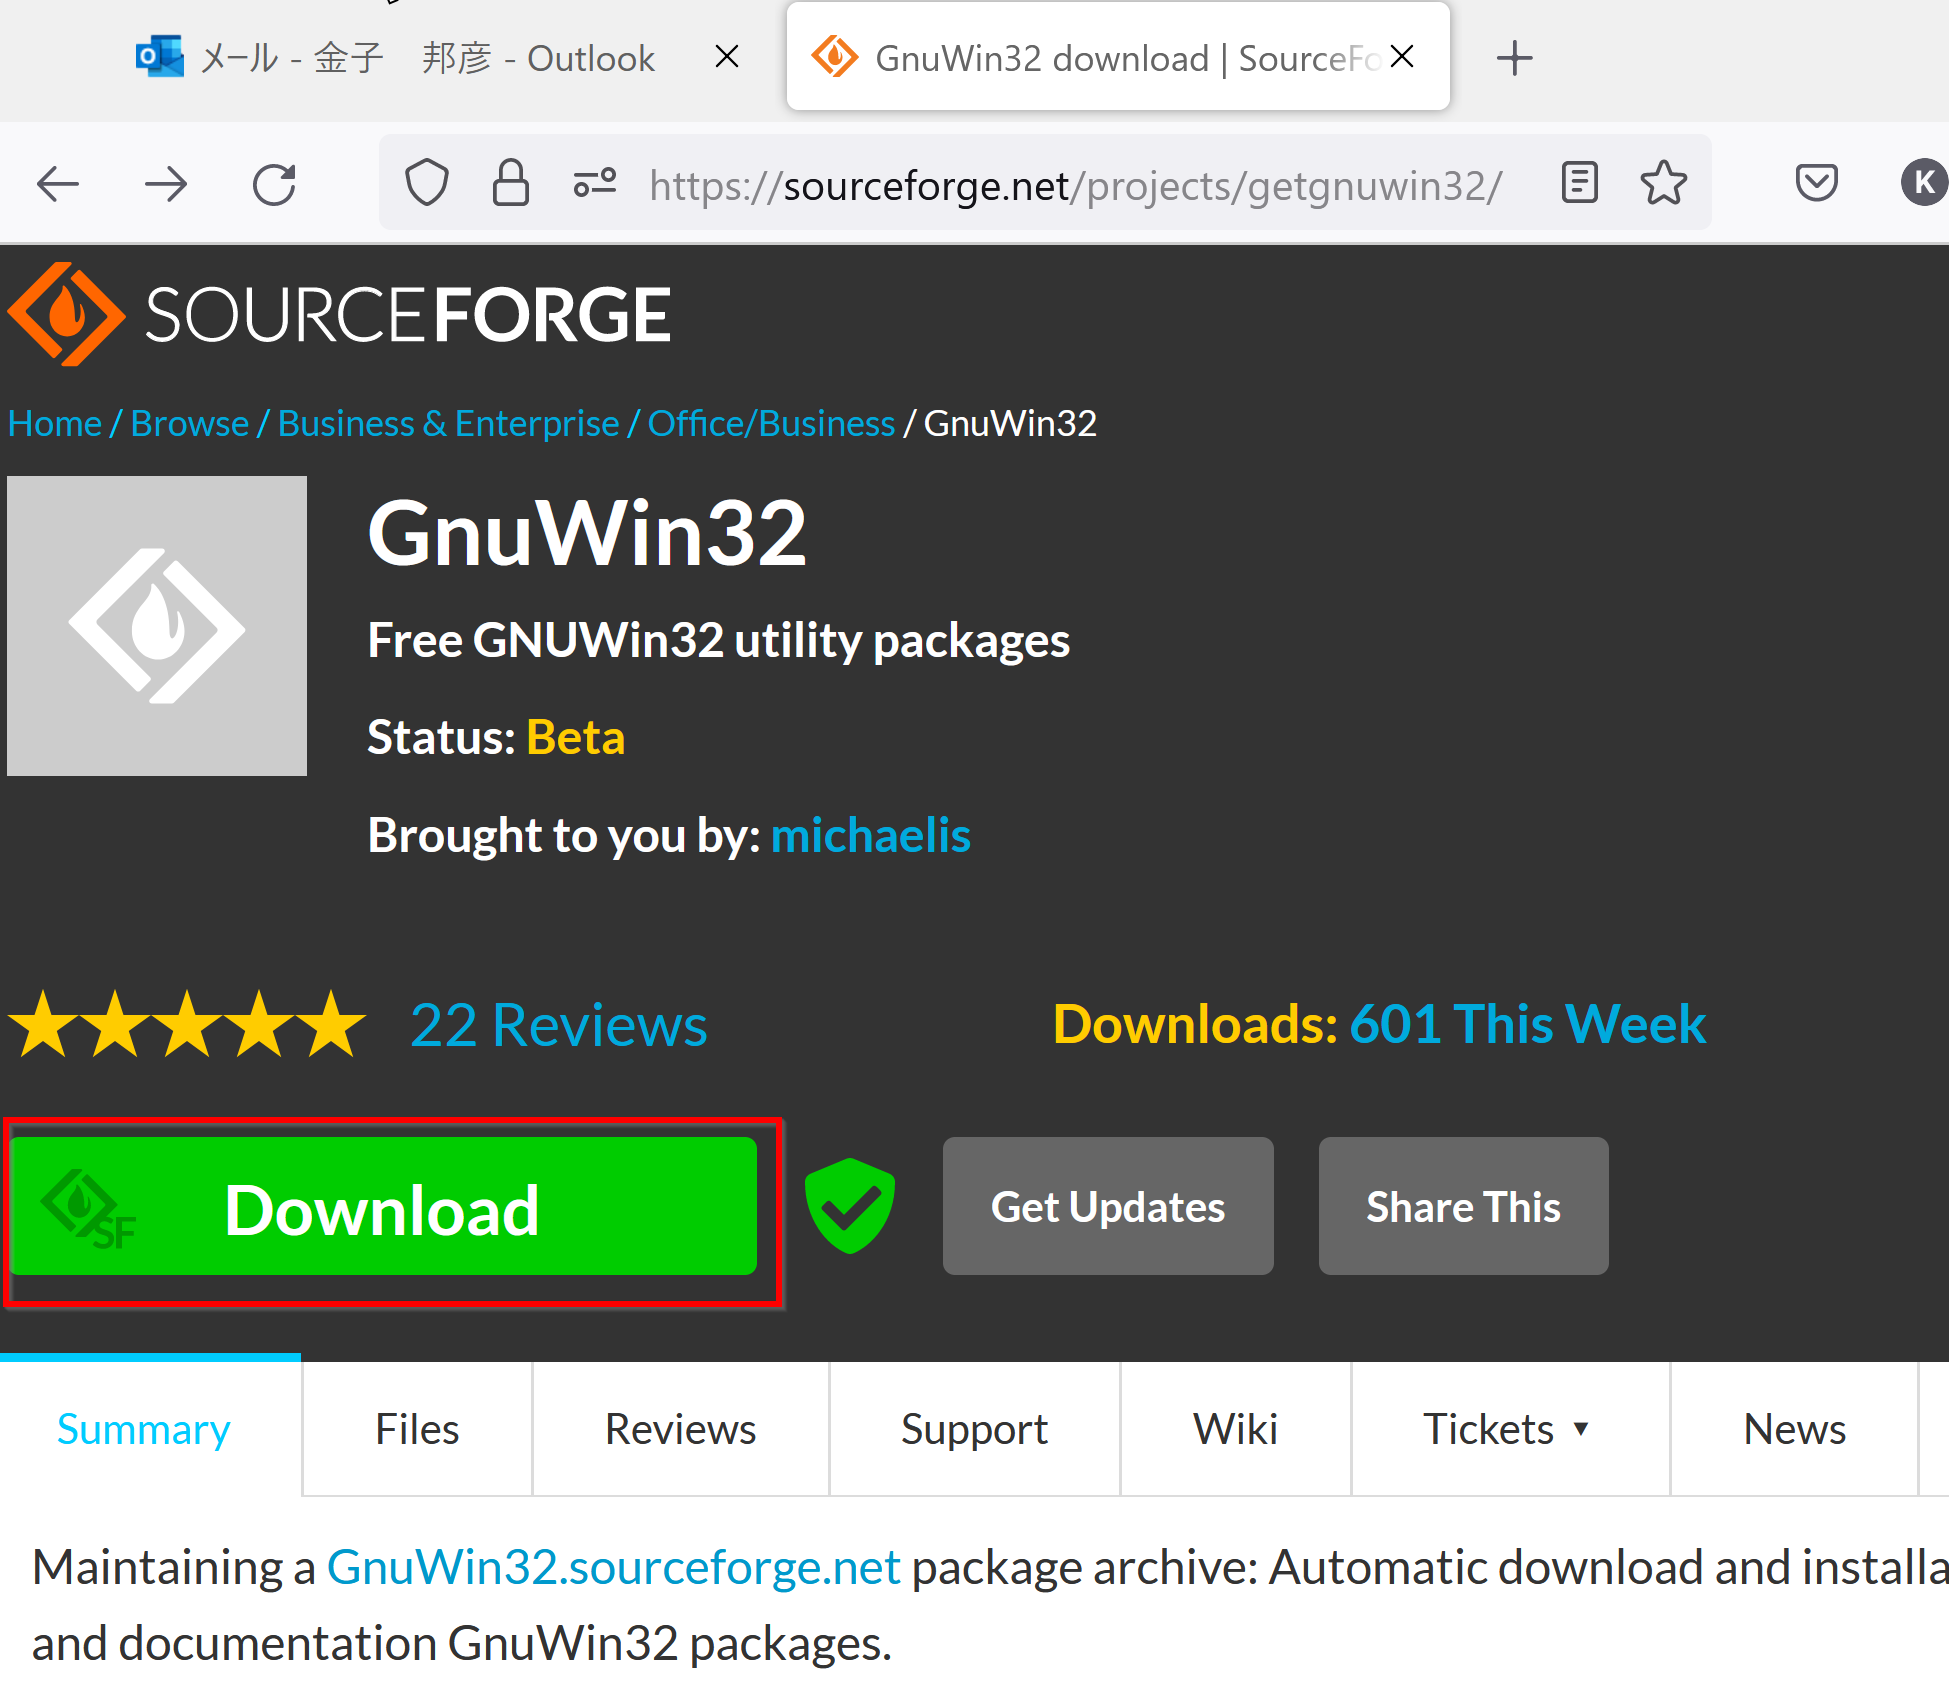
Task: Reload the current page
Action: coord(274,183)
